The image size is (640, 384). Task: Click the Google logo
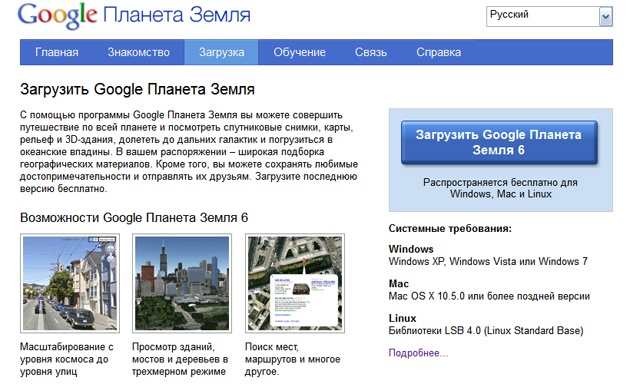(x=57, y=16)
